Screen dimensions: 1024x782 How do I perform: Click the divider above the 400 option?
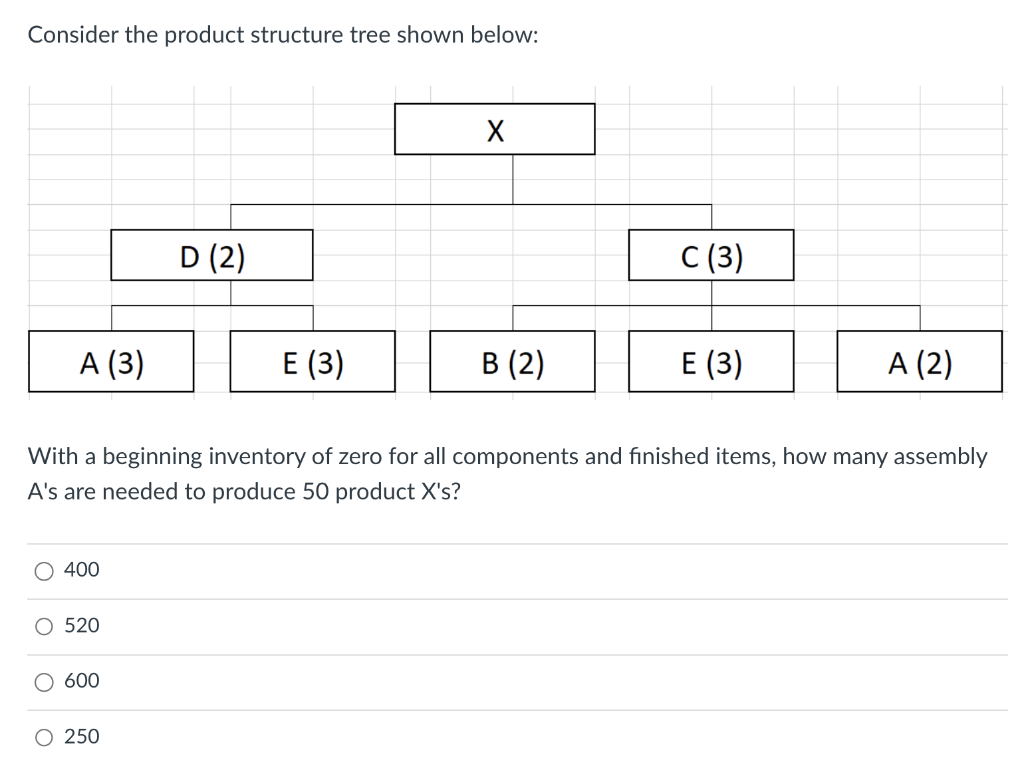[512, 541]
